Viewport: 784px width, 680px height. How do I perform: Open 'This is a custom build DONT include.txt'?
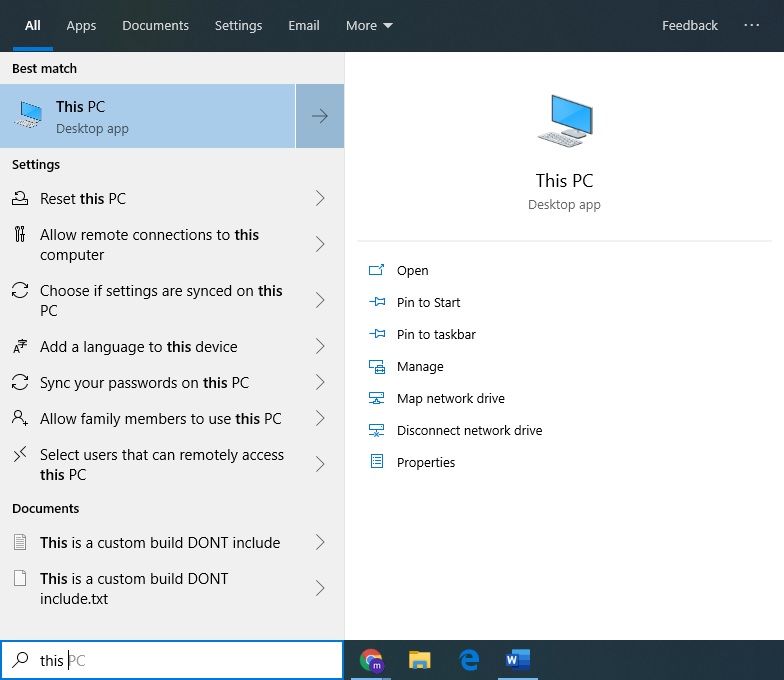click(172, 588)
